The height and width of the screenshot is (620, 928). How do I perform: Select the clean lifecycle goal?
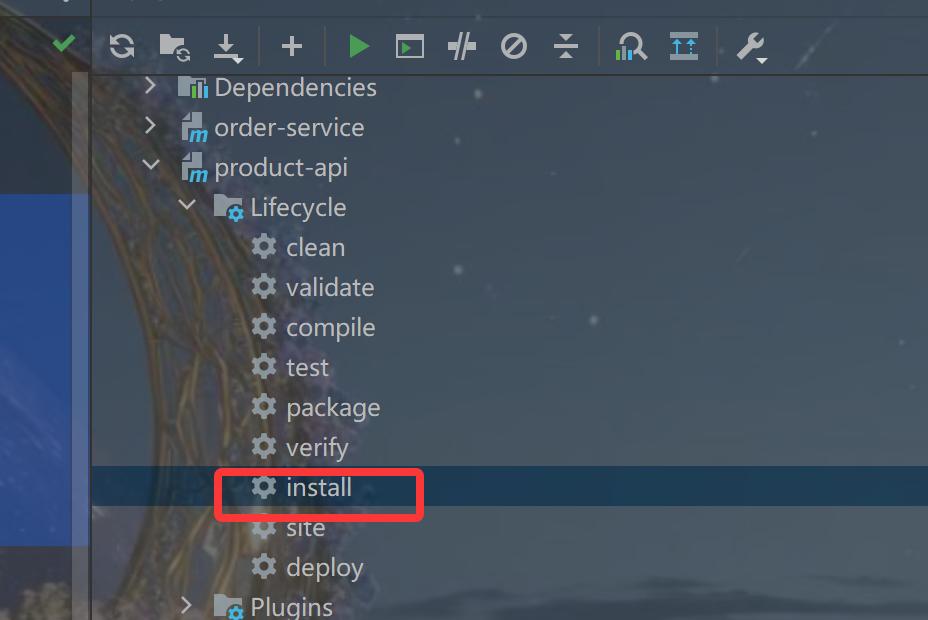click(x=315, y=248)
